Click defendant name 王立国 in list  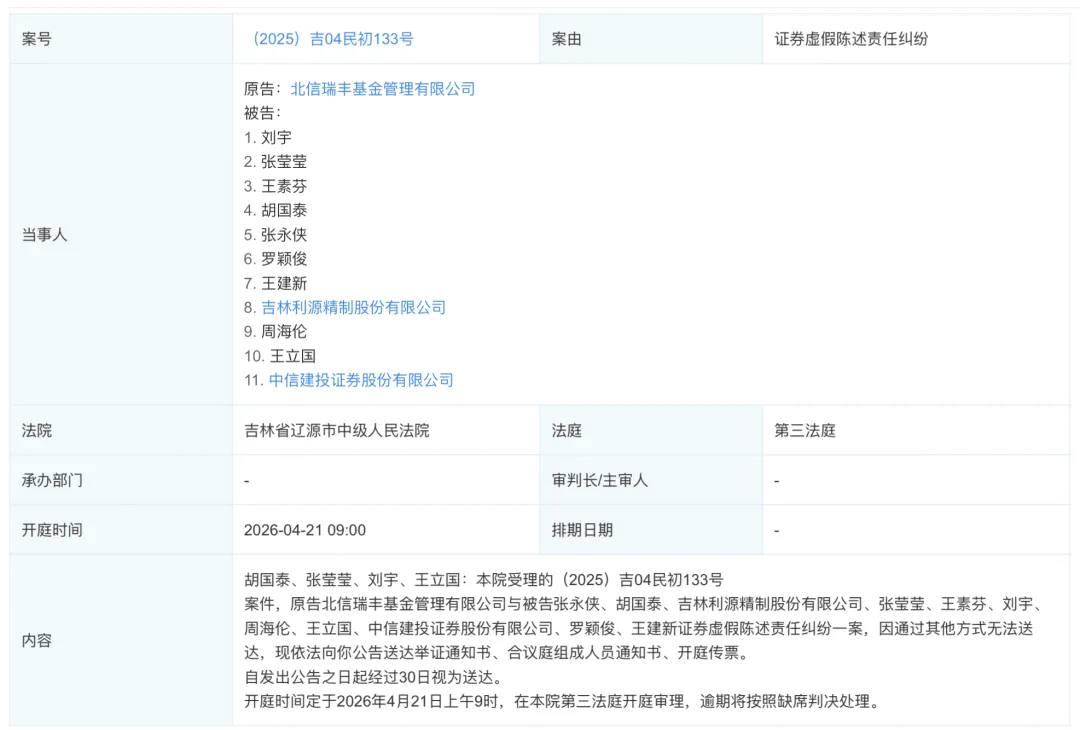pyautogui.click(x=292, y=356)
